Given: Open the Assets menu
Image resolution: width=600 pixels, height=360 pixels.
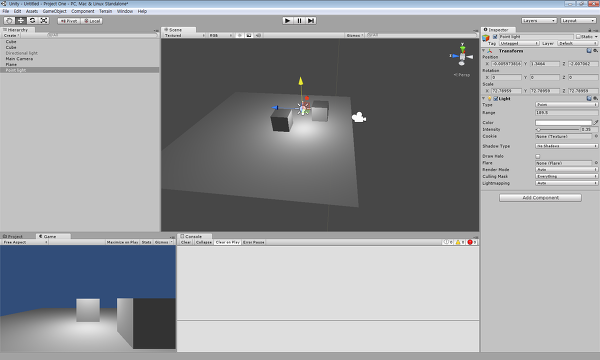Looking at the screenshot, I should point(32,11).
